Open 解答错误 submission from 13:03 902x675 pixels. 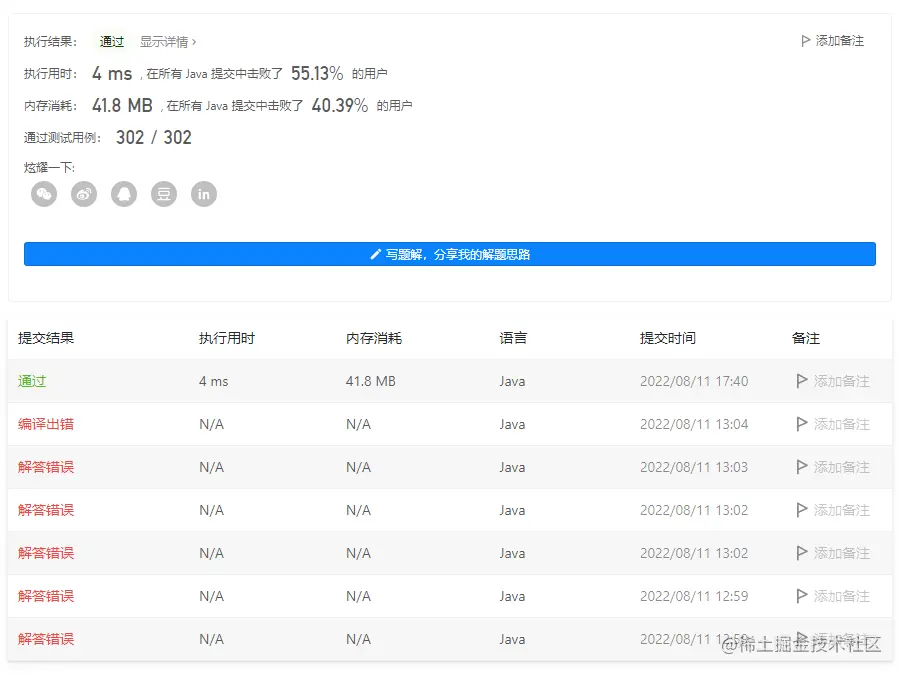(46, 467)
